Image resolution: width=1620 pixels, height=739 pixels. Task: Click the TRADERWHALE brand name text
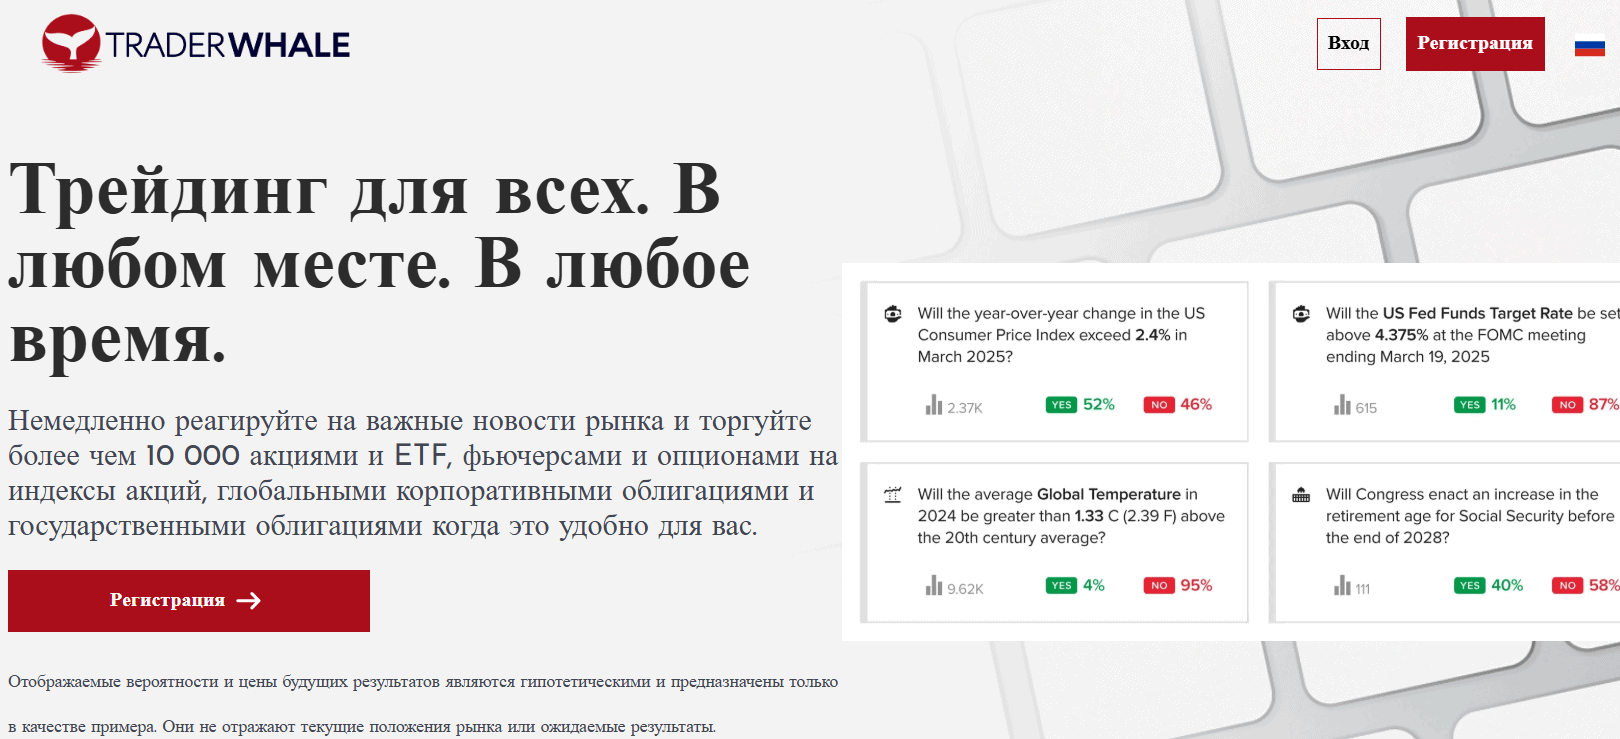tap(228, 45)
